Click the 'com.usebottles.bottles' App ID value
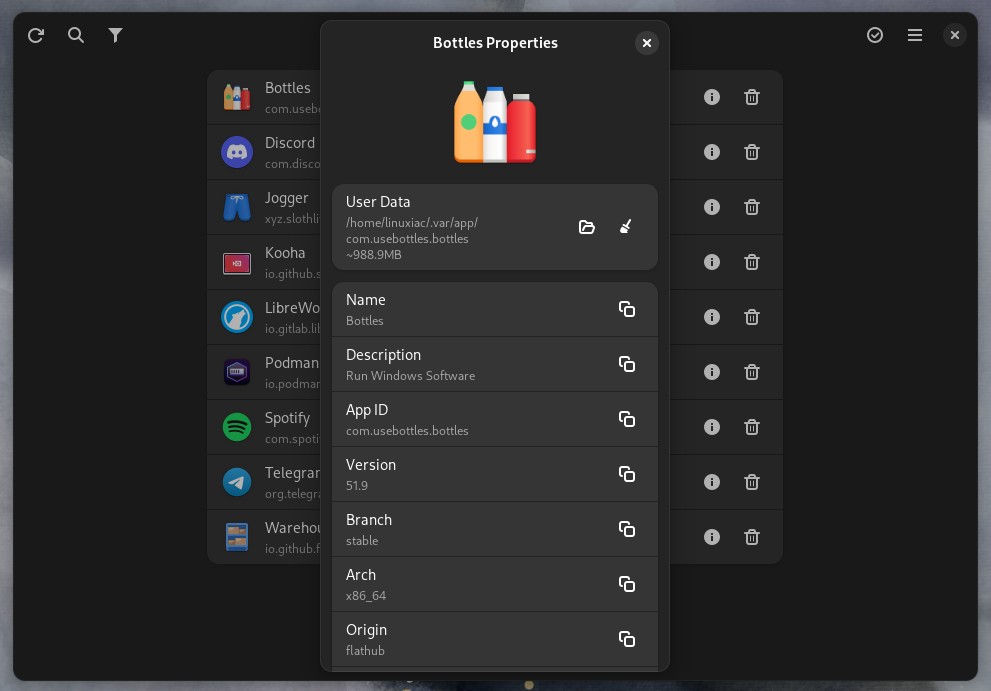 [407, 431]
